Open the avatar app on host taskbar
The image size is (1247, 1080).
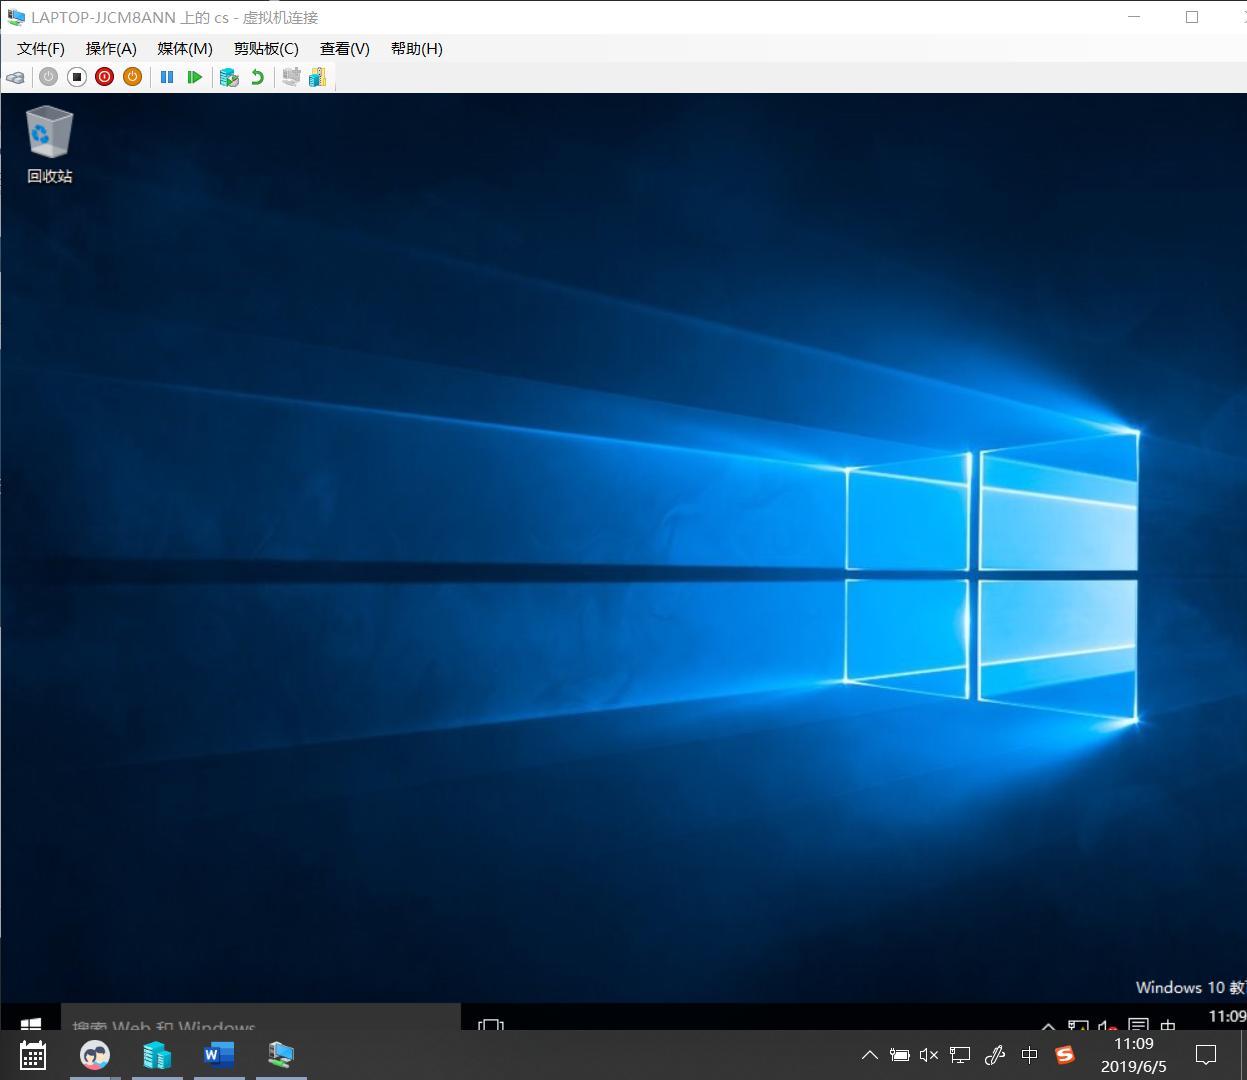[x=95, y=1055]
